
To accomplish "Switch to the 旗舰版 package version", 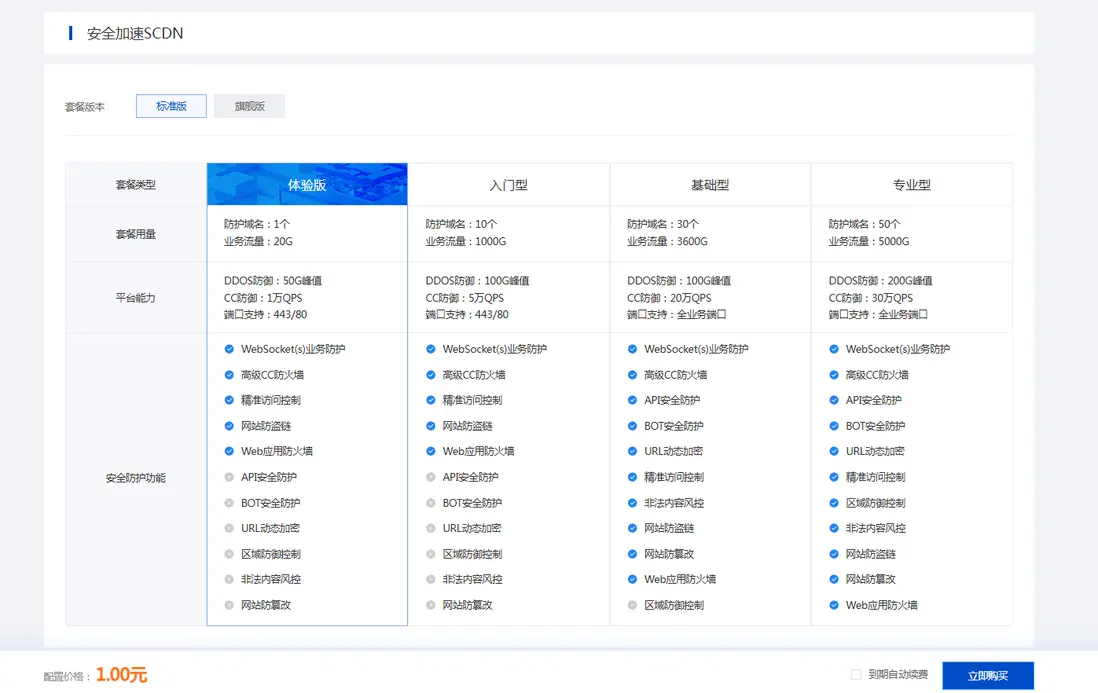I will [249, 106].
